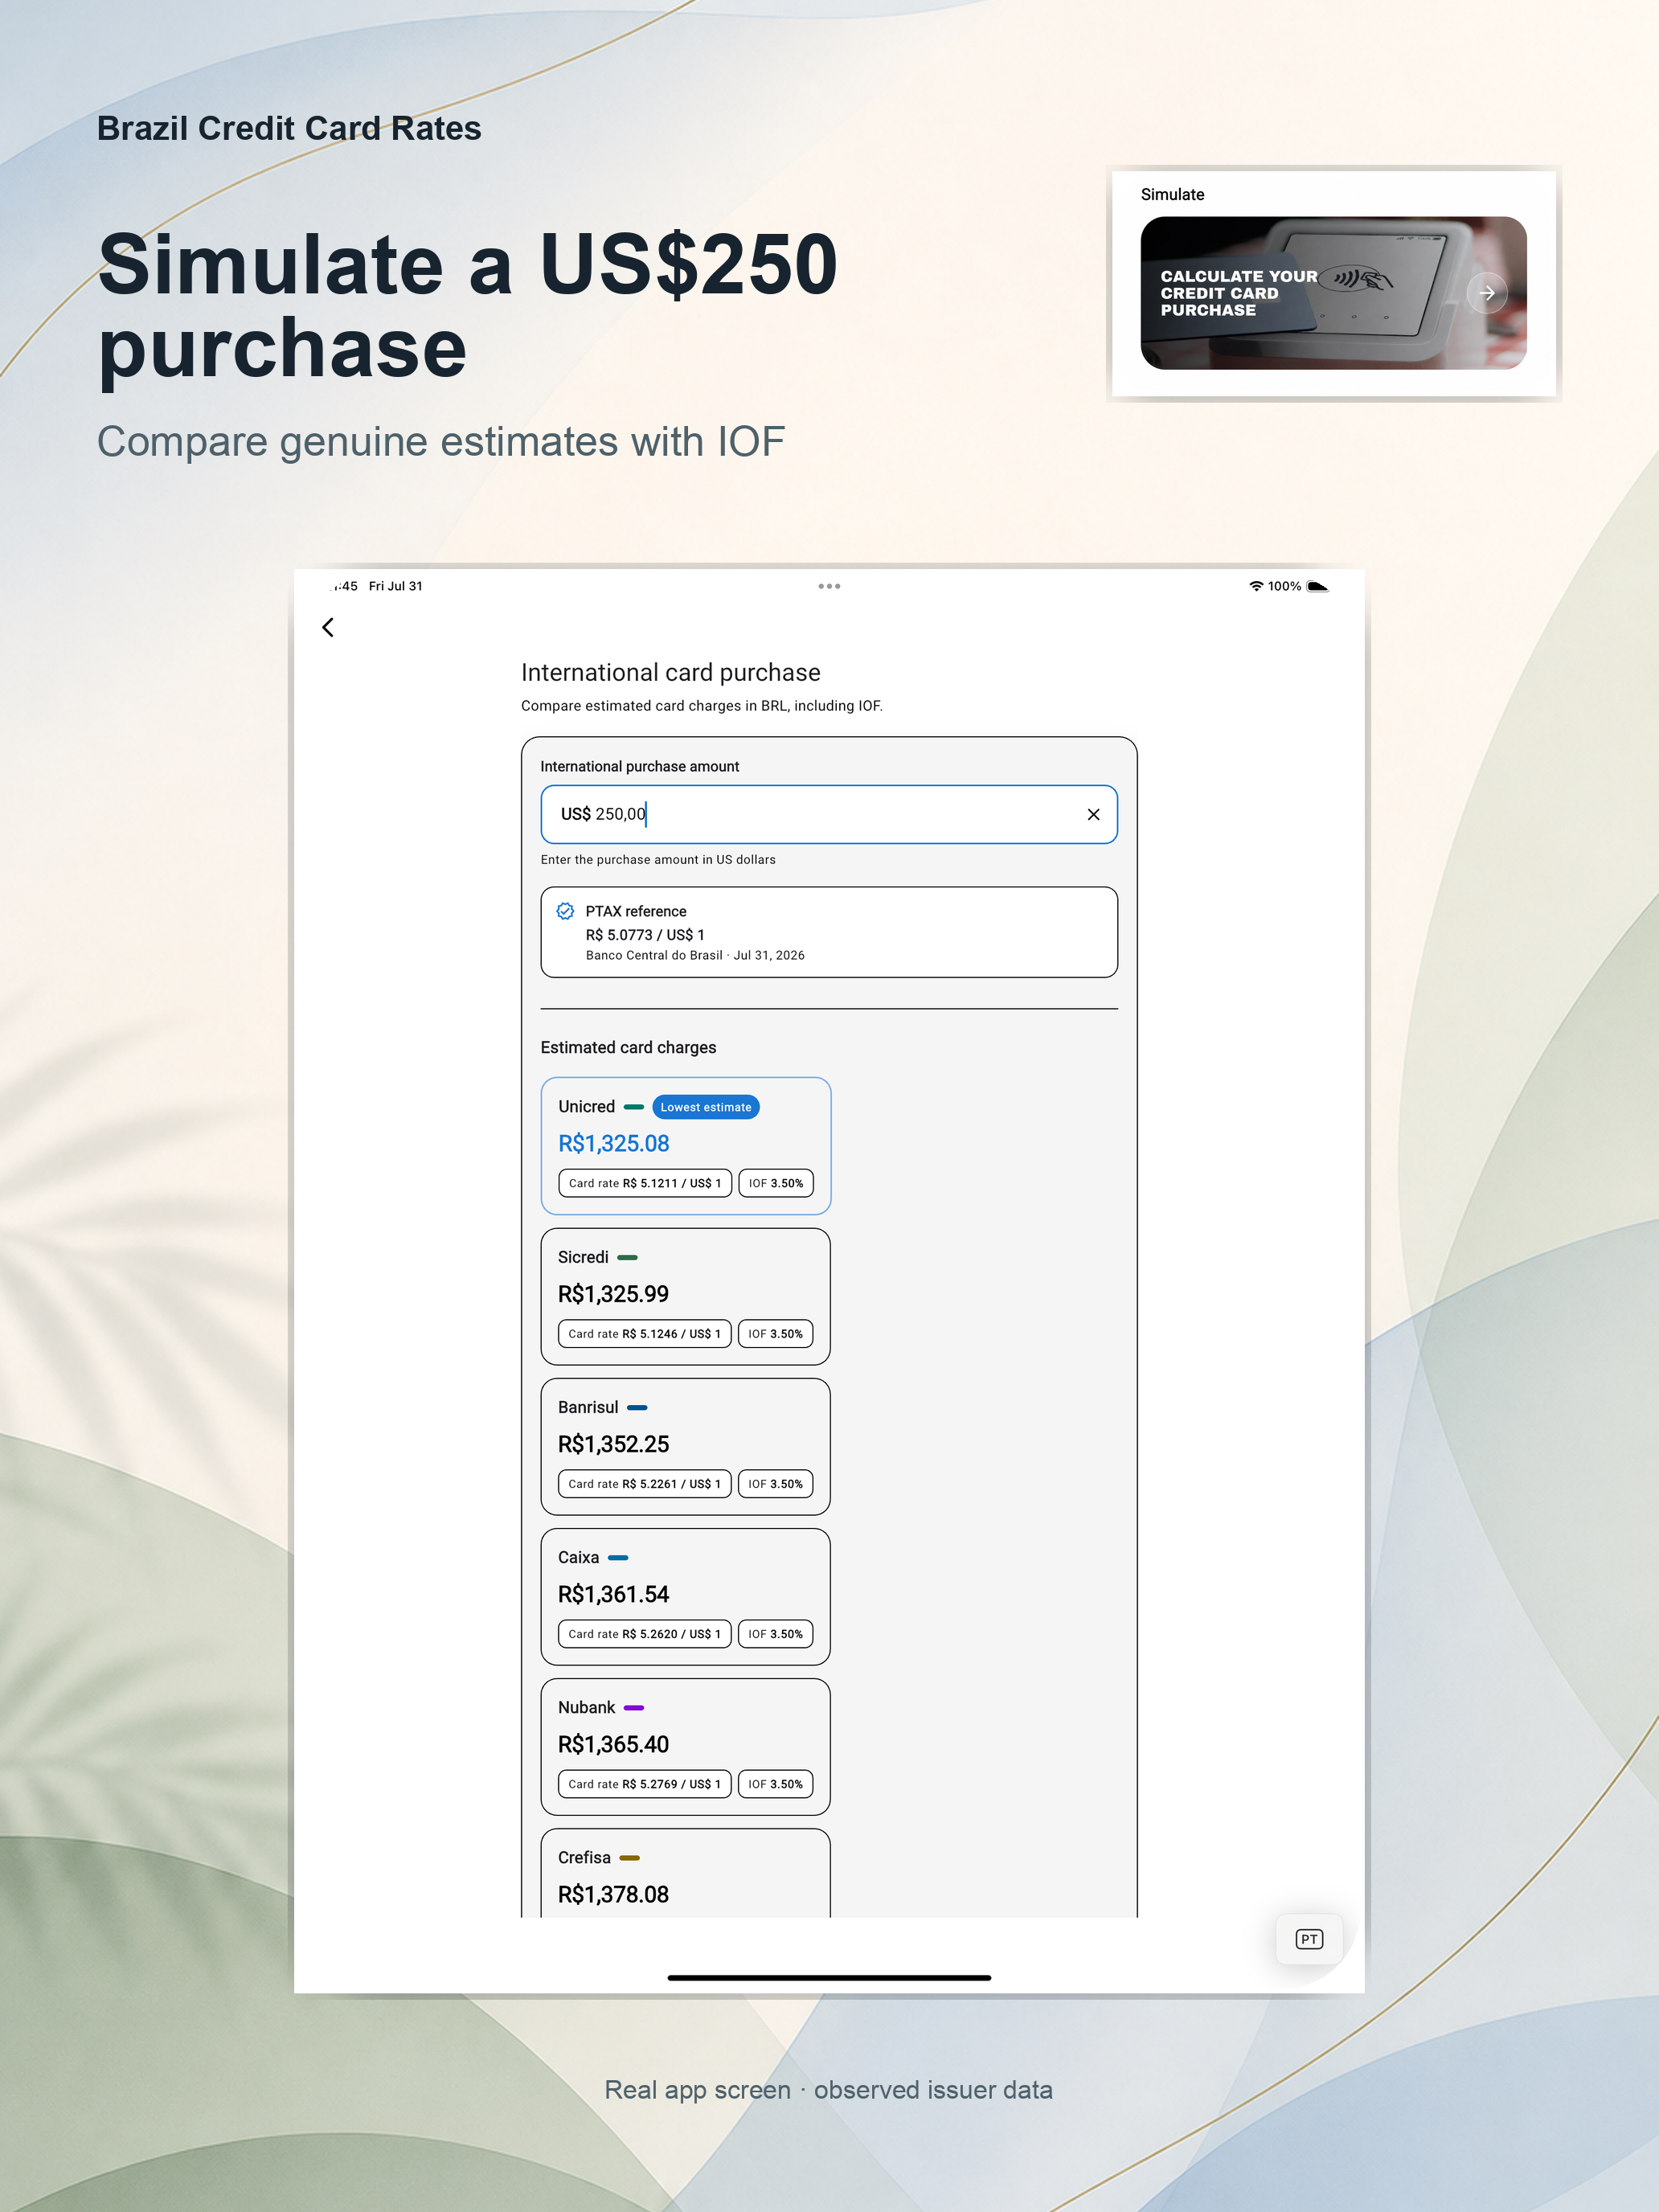Select the Banrisul amount R$1,352.25
The width and height of the screenshot is (1659, 2212).
pyautogui.click(x=613, y=1444)
